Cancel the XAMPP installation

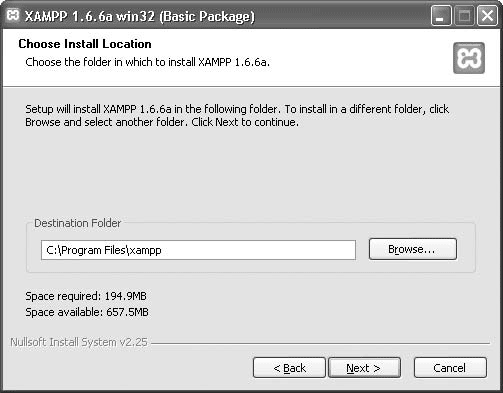450,368
